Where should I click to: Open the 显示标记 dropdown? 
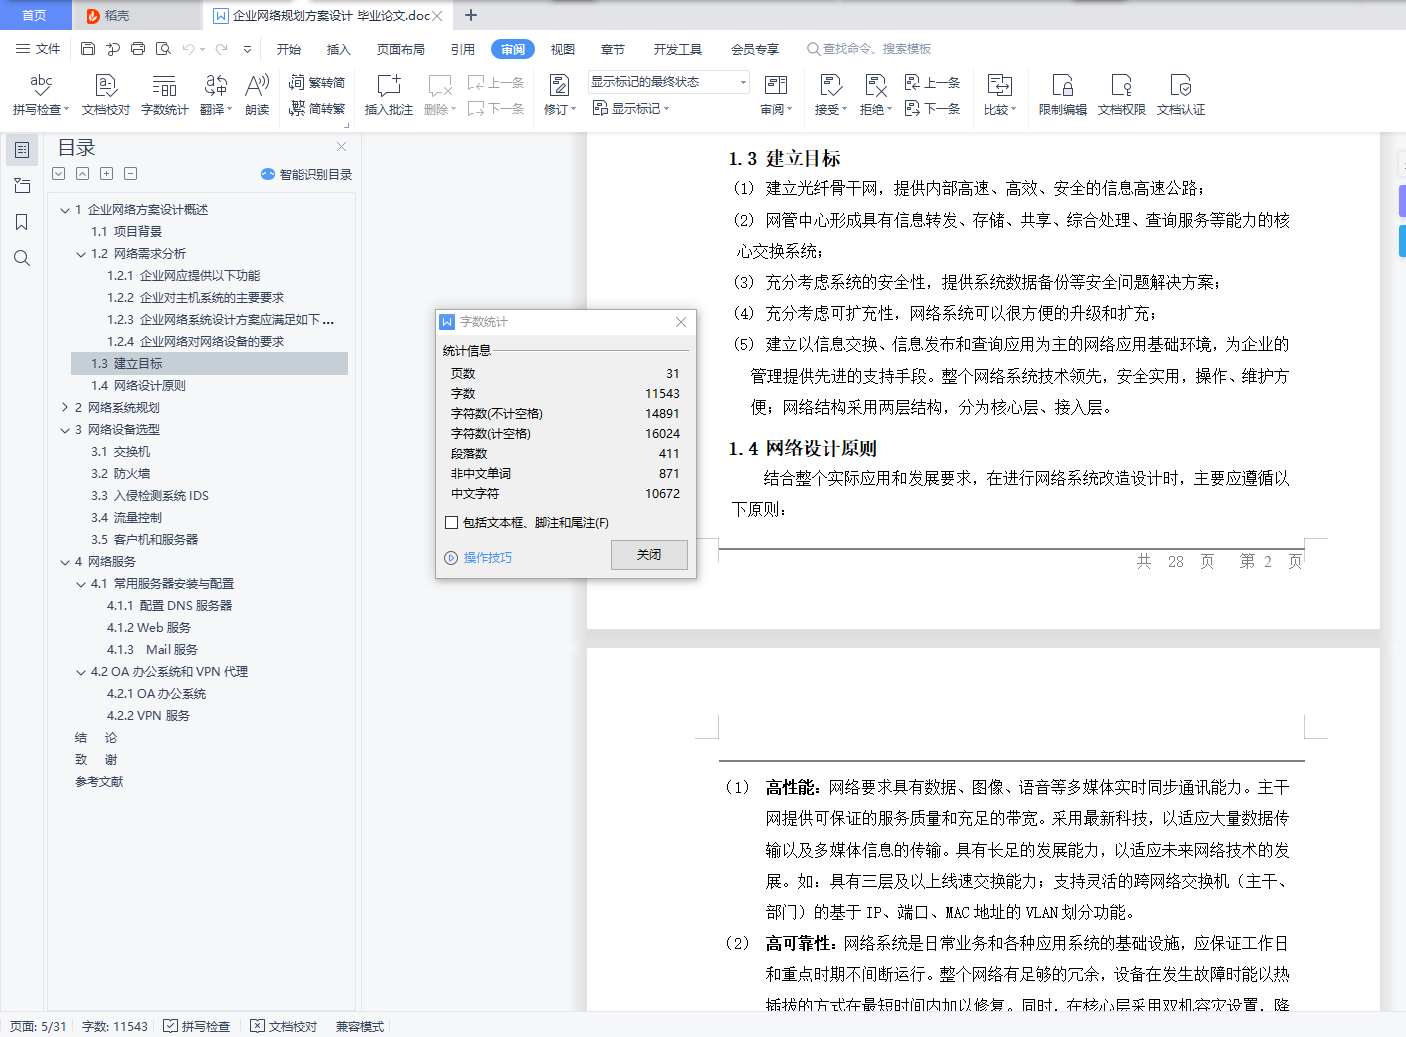point(631,108)
